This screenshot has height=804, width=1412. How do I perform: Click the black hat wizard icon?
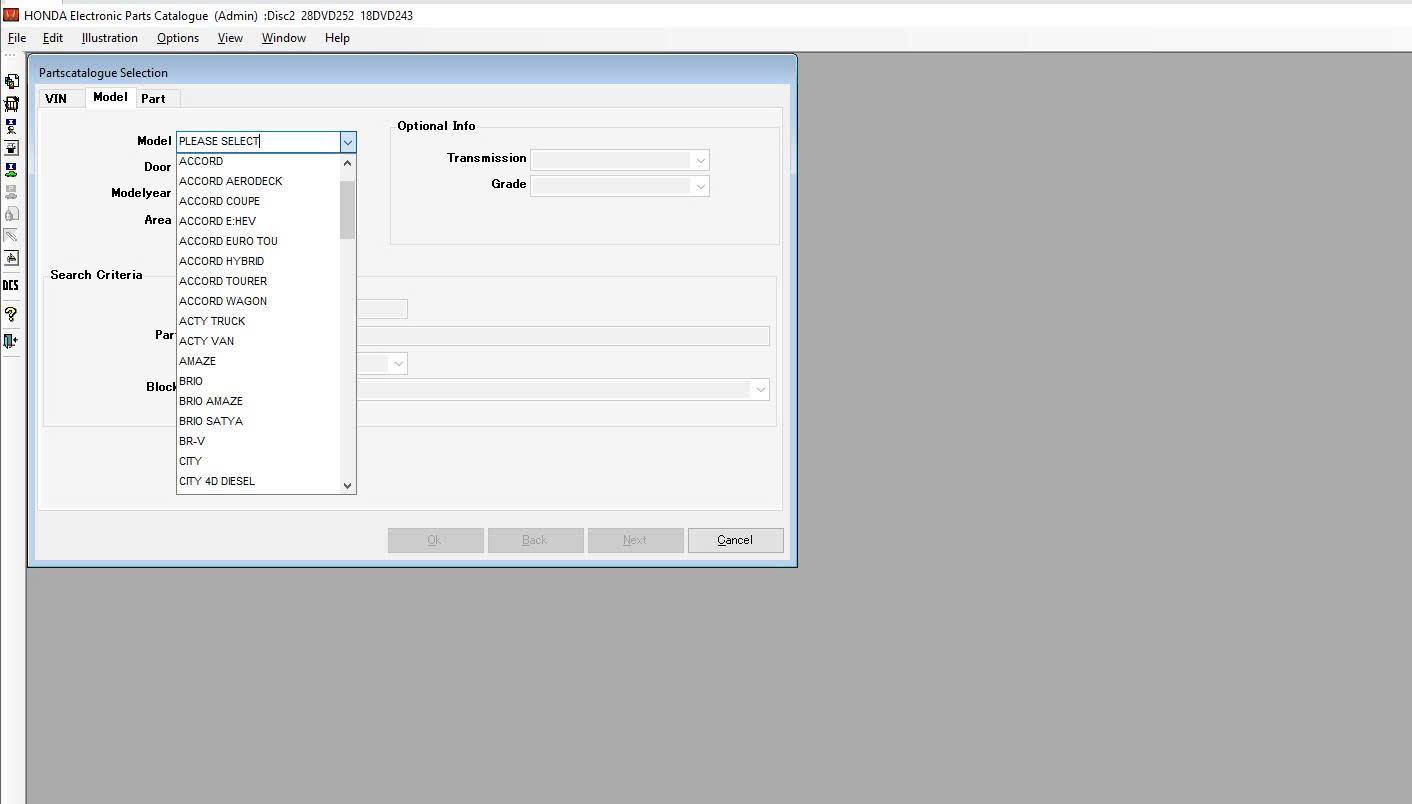11,148
